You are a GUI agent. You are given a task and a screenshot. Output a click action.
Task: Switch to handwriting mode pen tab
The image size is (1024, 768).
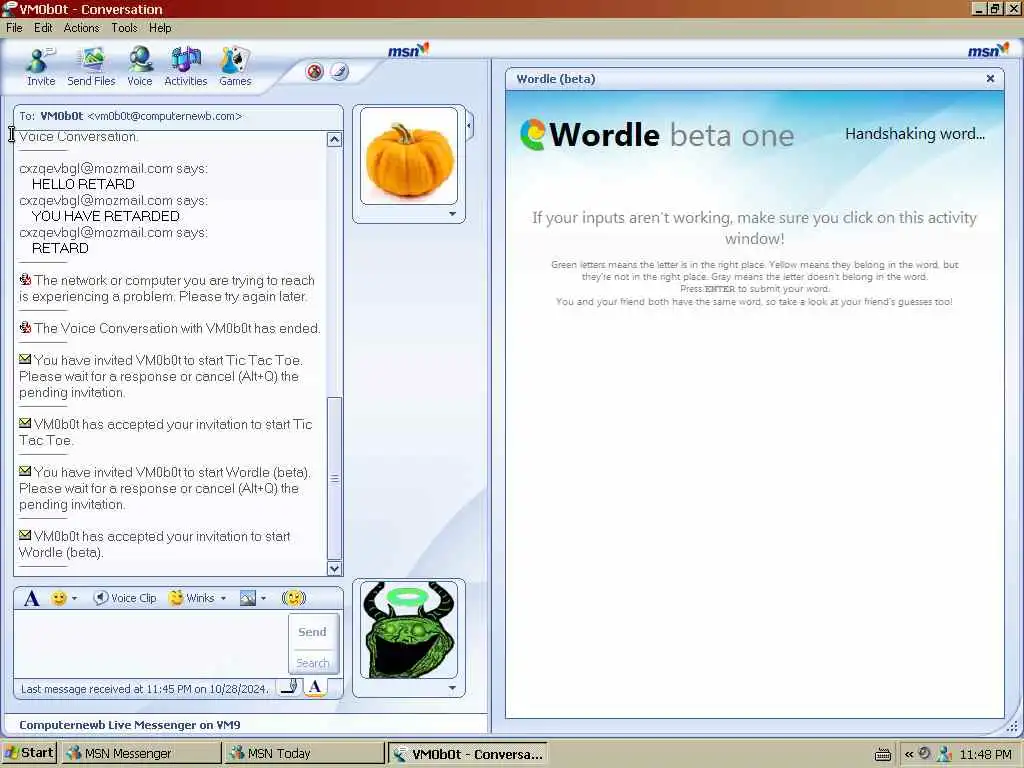click(x=289, y=686)
